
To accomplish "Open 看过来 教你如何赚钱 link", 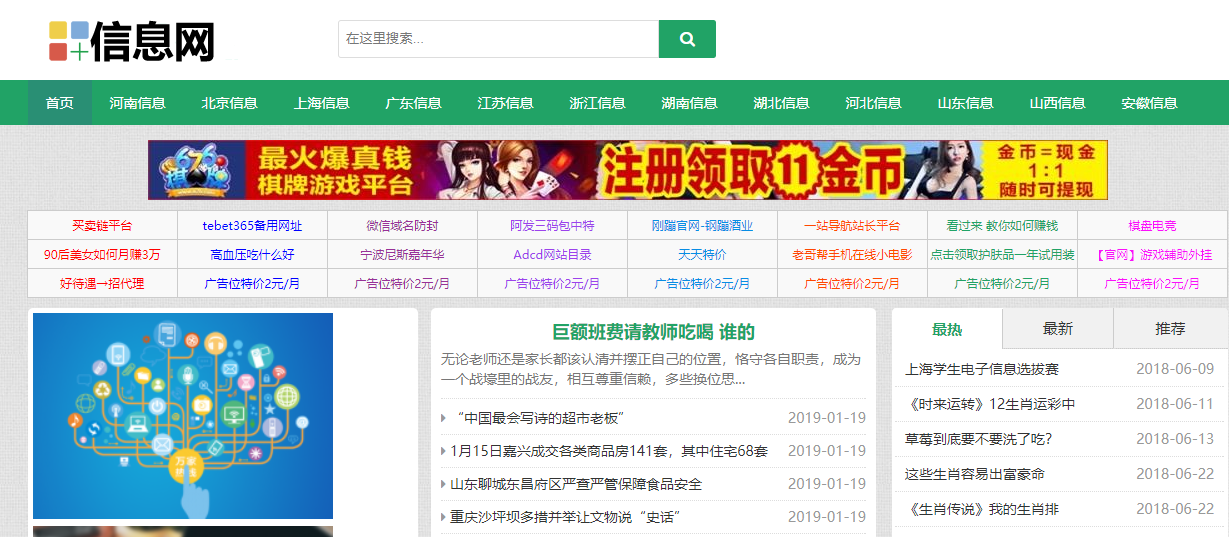I will click(x=1002, y=226).
